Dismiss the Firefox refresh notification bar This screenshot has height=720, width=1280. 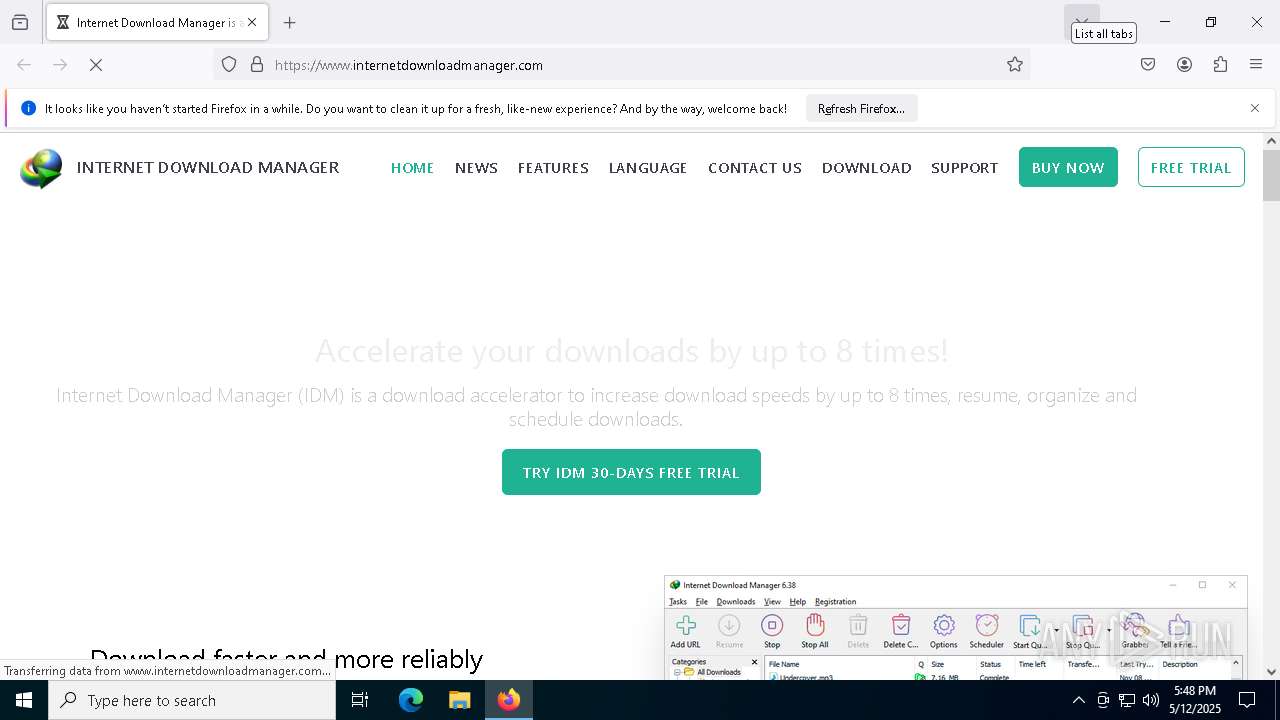point(1255,108)
